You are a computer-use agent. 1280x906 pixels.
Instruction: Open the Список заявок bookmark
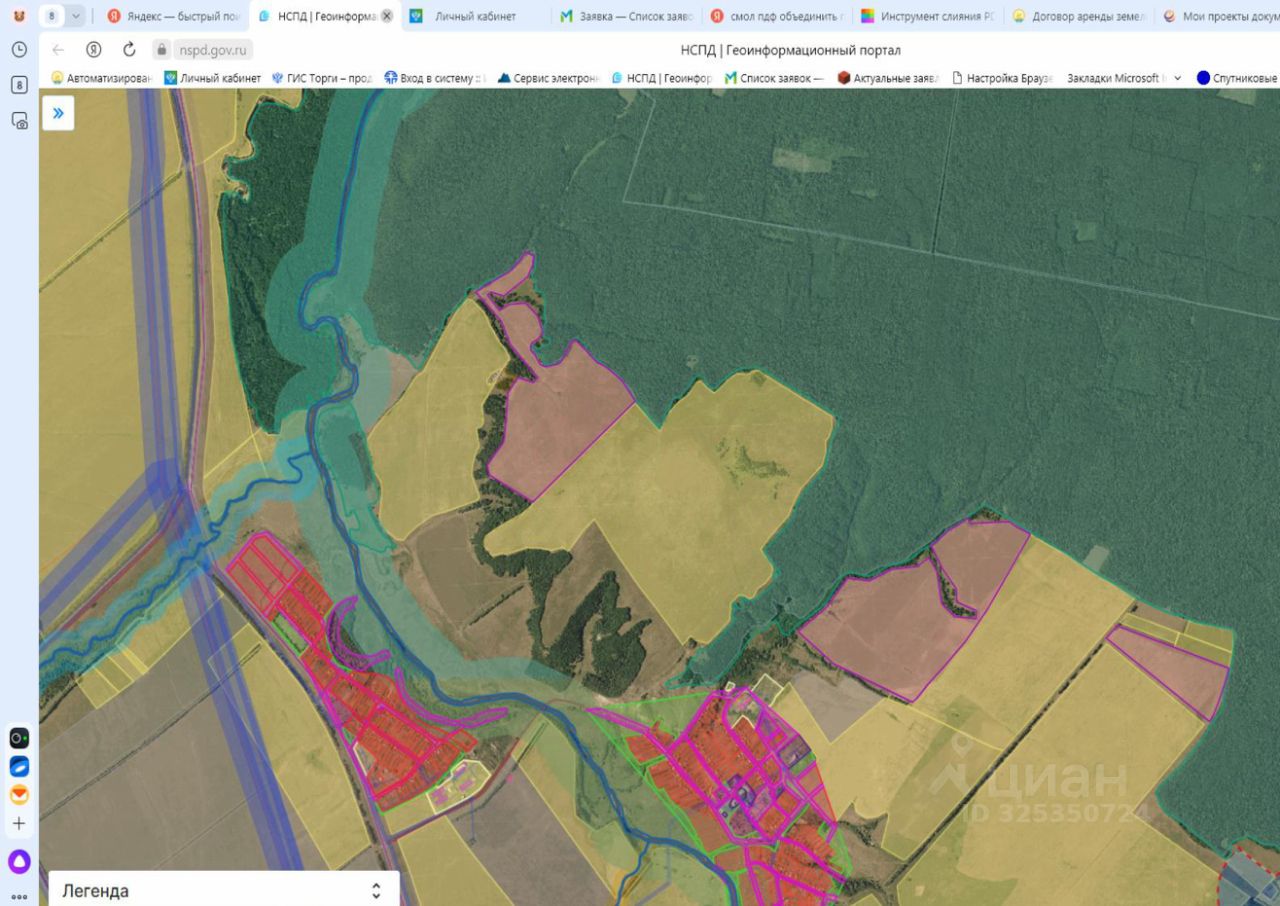coord(774,78)
